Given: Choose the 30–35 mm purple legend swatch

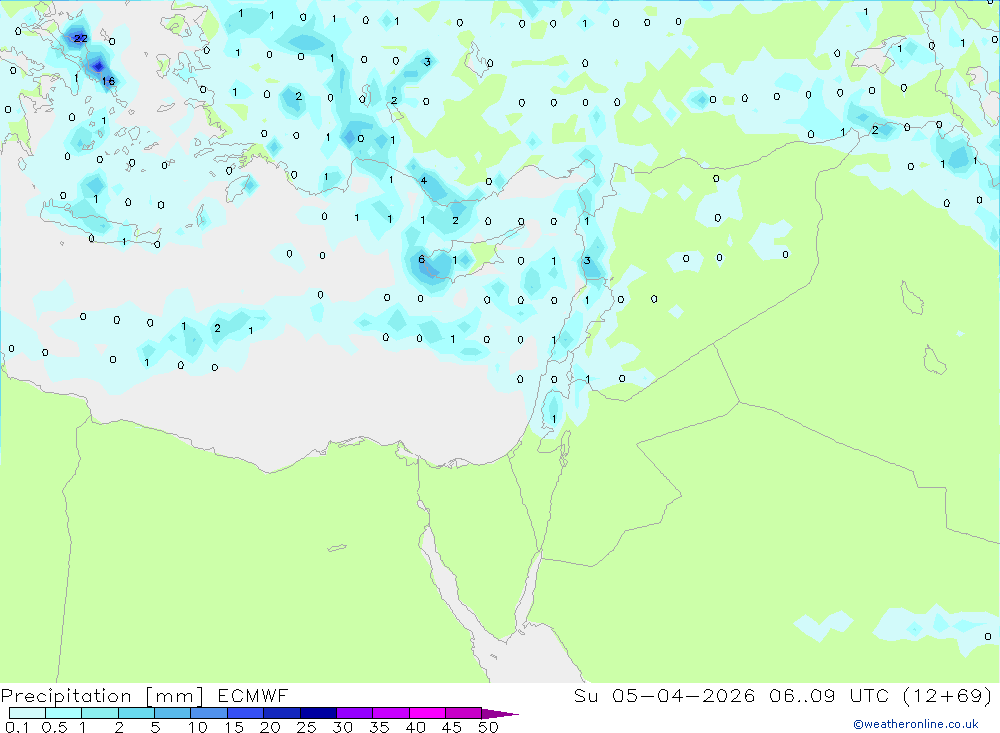Looking at the screenshot, I should (355, 713).
